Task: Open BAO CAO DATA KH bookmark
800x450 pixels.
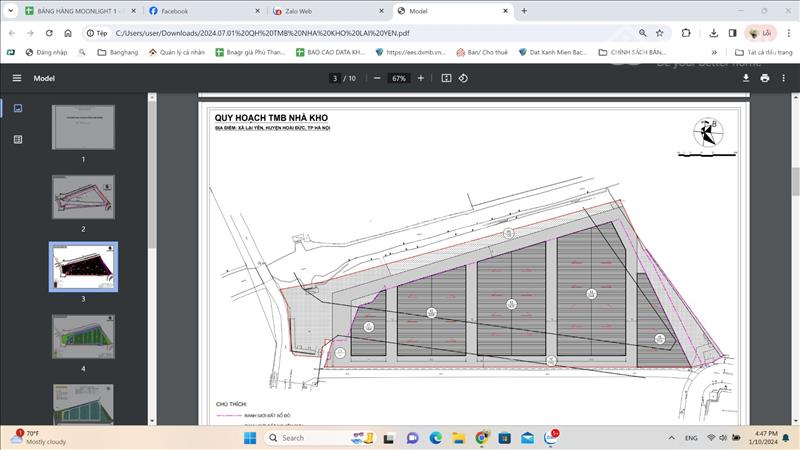Action: coord(331,52)
